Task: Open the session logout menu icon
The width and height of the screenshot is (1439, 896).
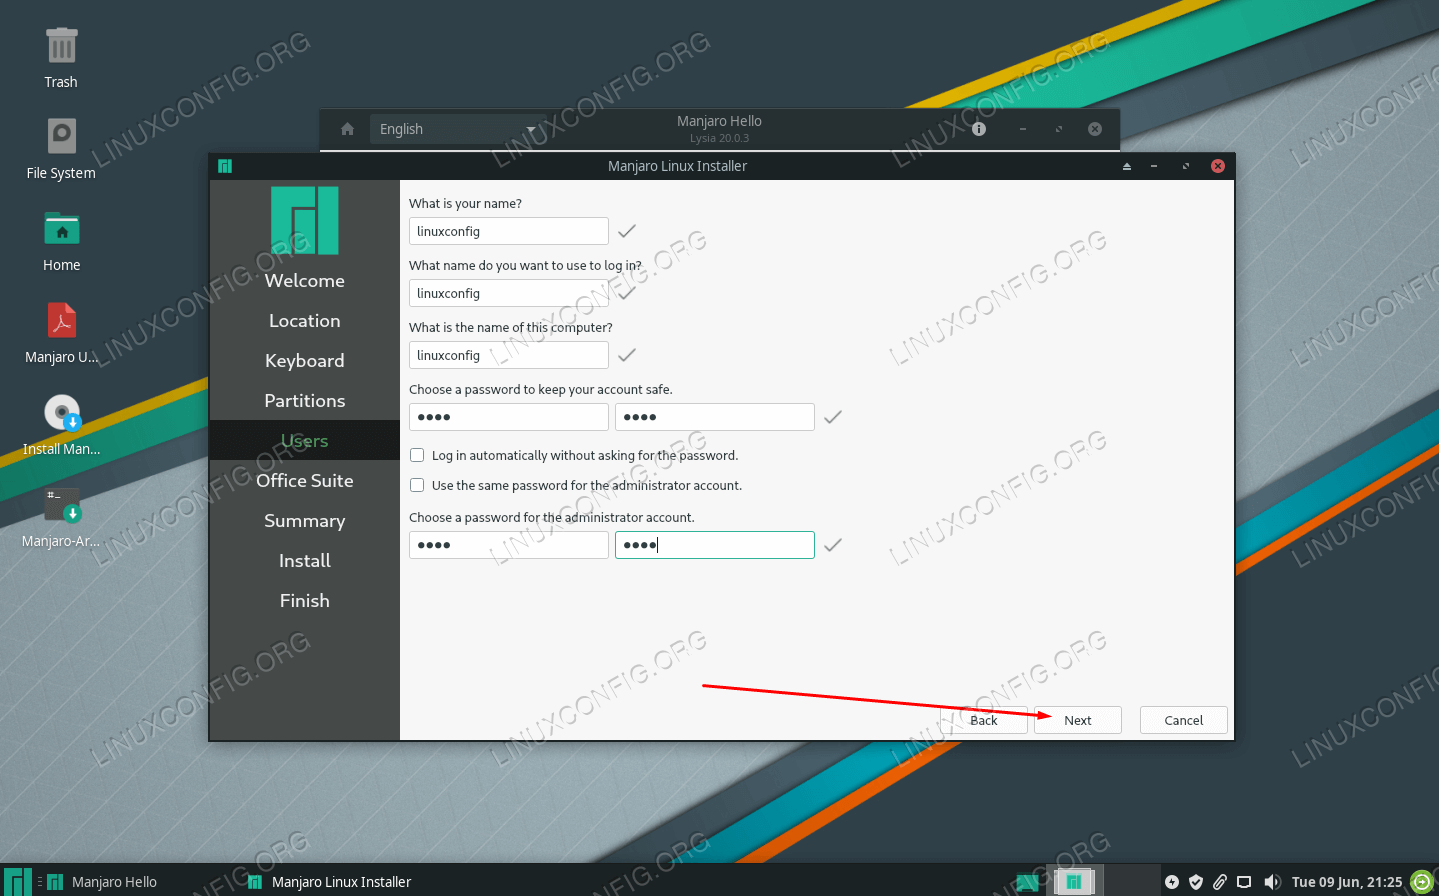Action: click(1422, 882)
